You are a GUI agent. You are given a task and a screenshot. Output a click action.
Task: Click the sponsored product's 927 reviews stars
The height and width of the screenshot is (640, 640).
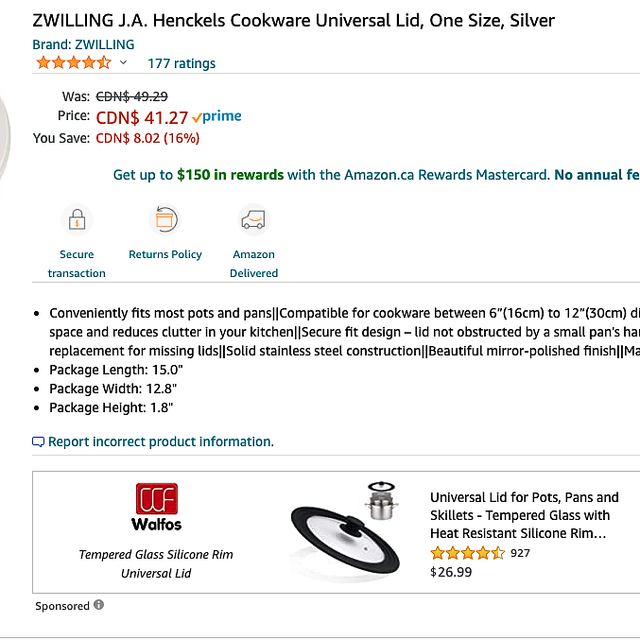coord(468,553)
